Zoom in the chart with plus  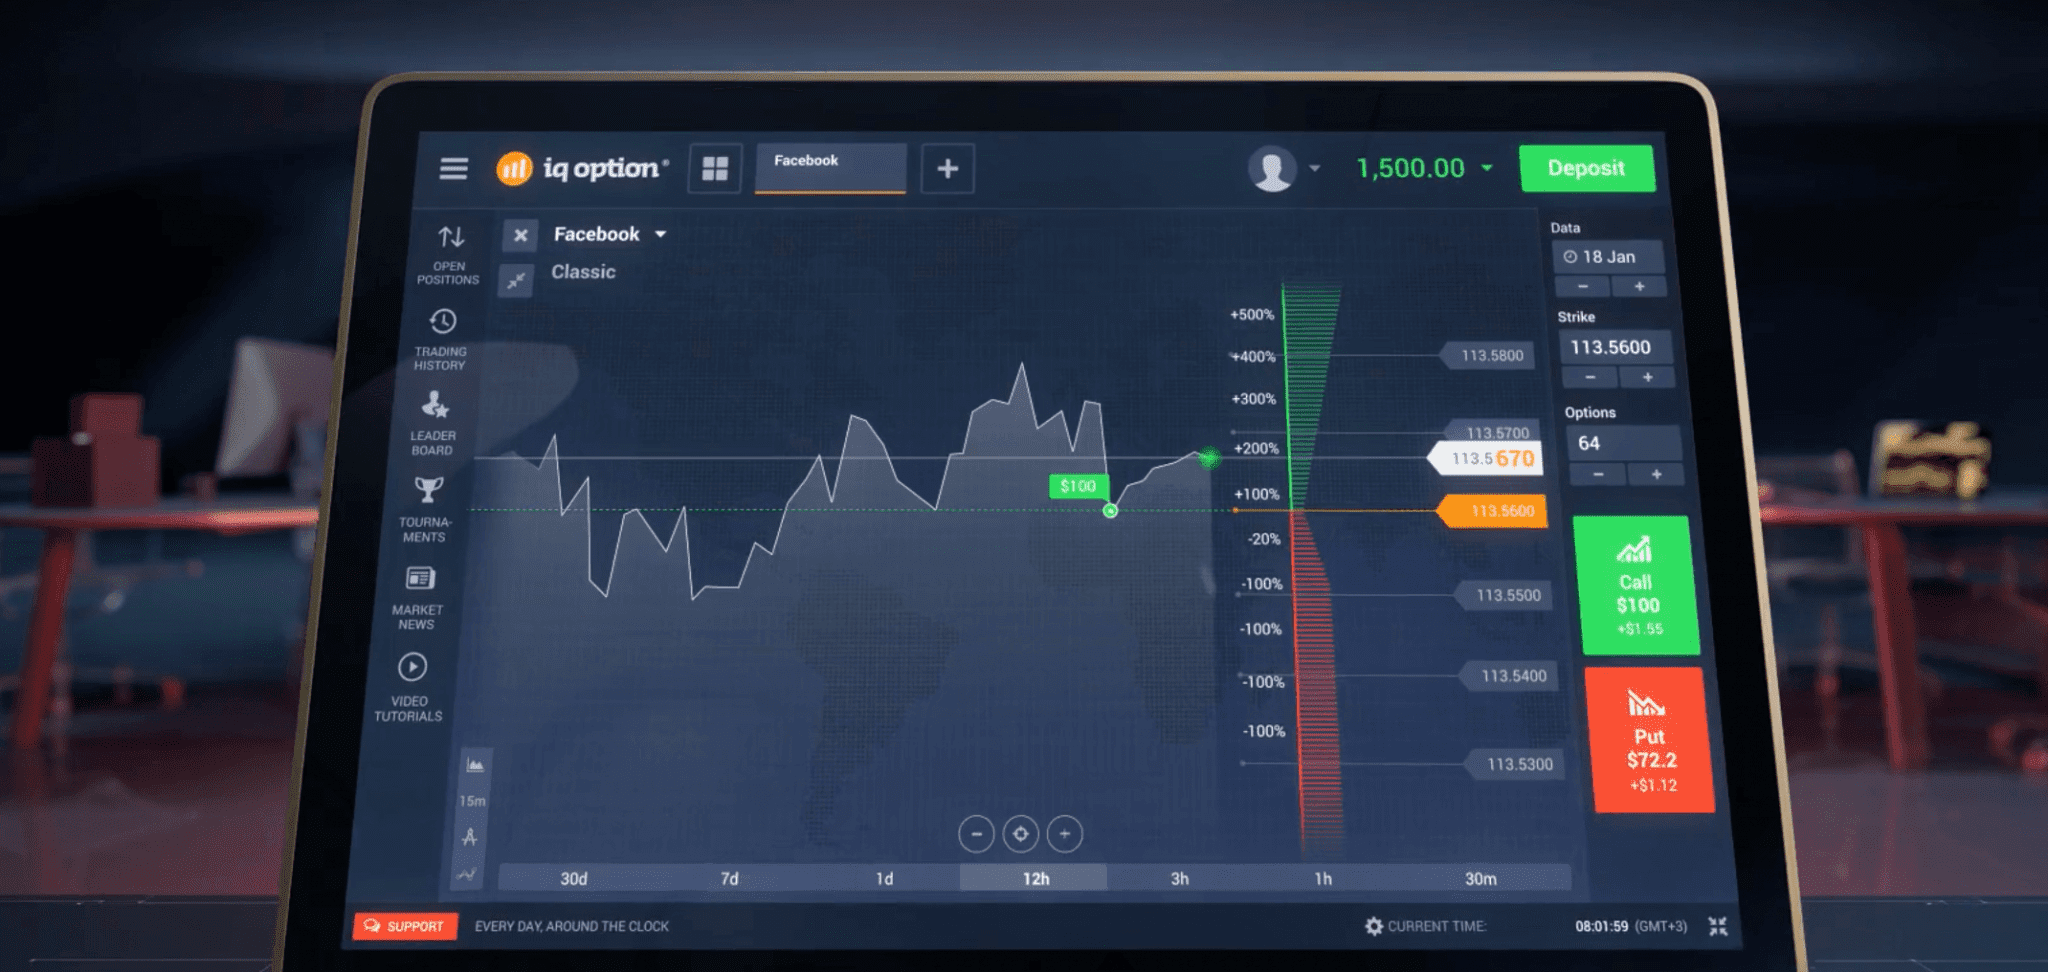[x=1065, y=834]
